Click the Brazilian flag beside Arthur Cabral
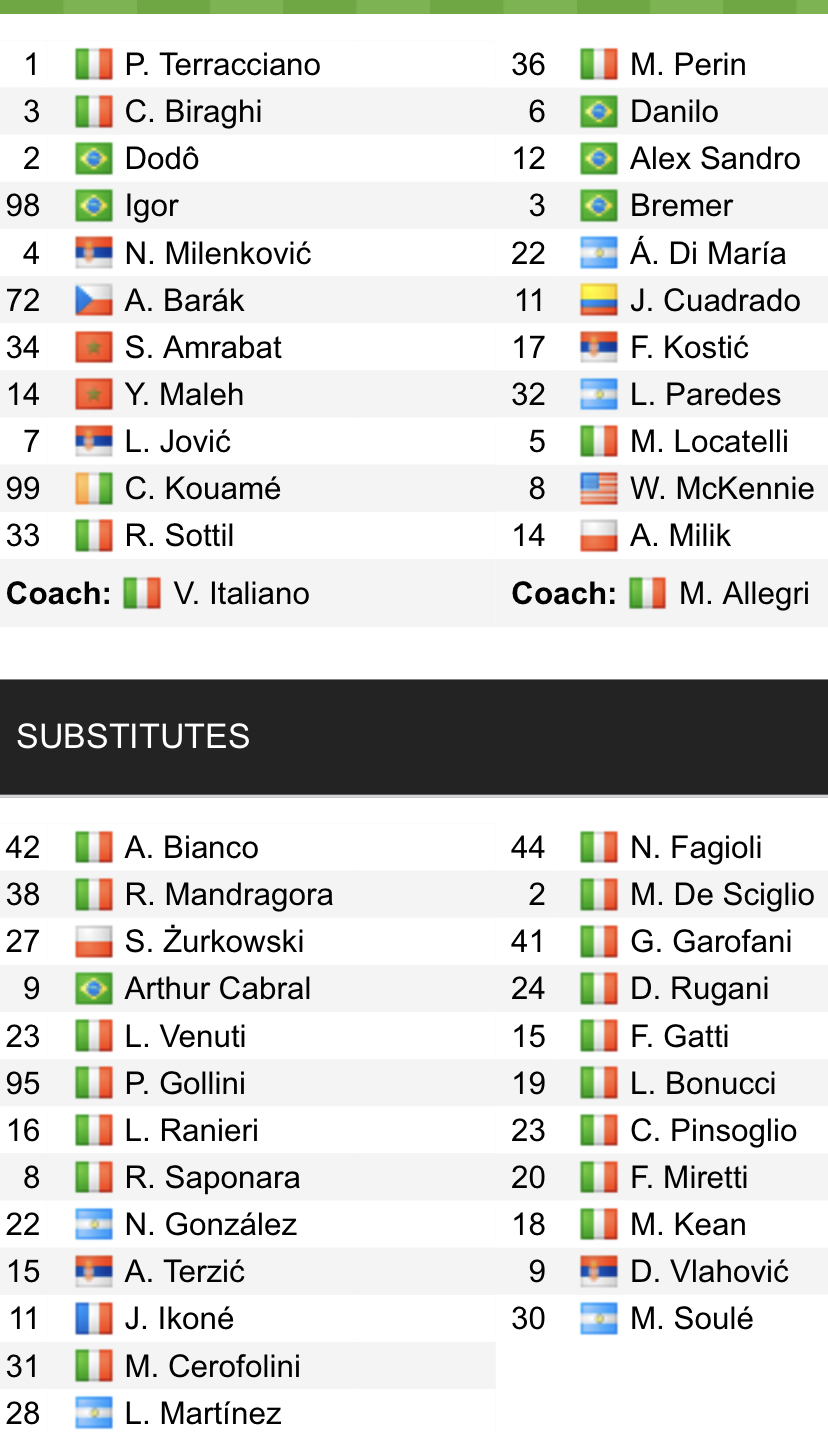The image size is (828, 1451). (x=93, y=988)
